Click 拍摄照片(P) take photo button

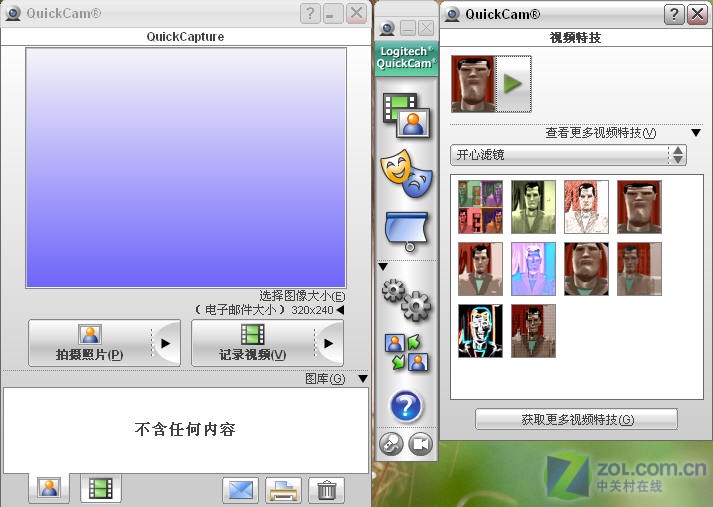[x=90, y=343]
